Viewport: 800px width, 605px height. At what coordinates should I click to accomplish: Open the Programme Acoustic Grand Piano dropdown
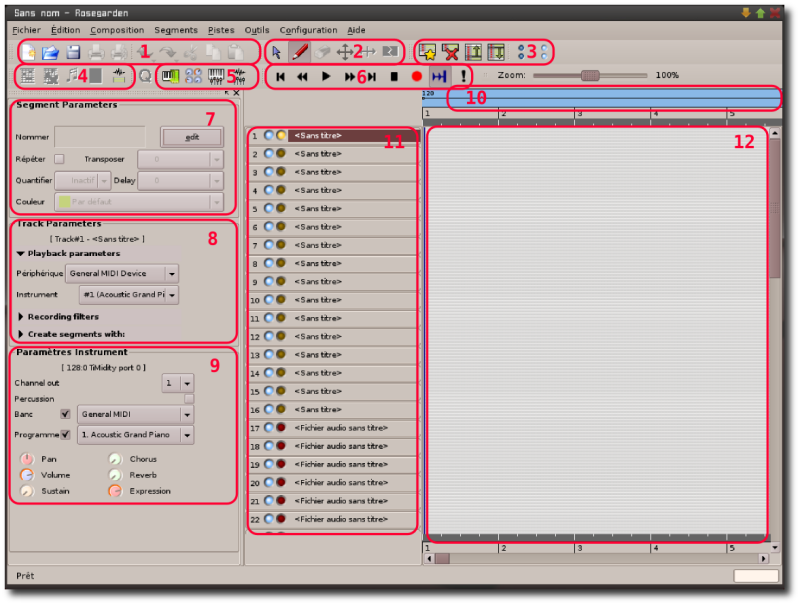(x=135, y=435)
